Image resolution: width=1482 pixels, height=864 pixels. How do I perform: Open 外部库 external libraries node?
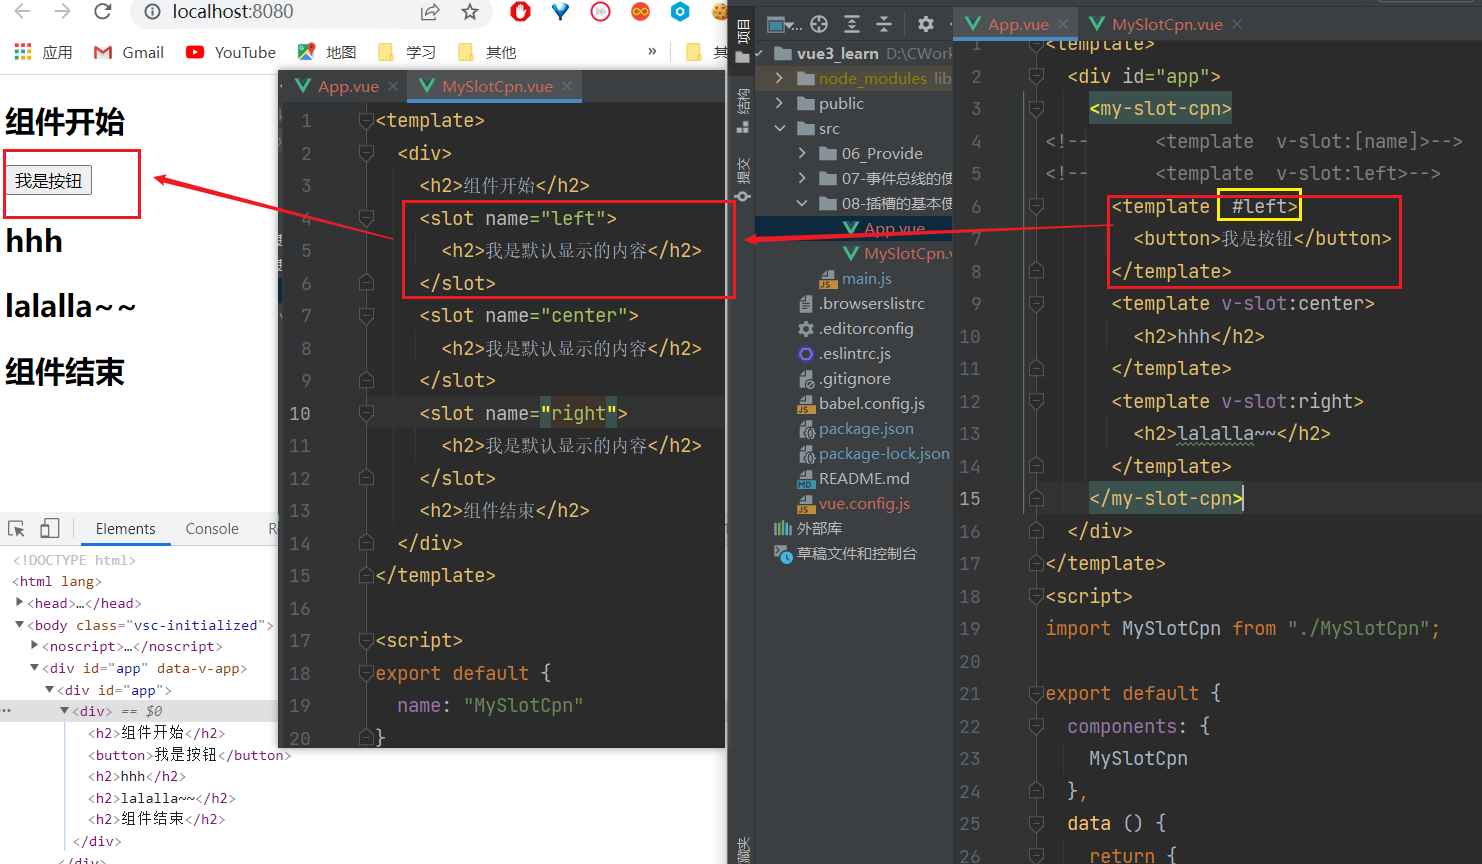pos(808,528)
